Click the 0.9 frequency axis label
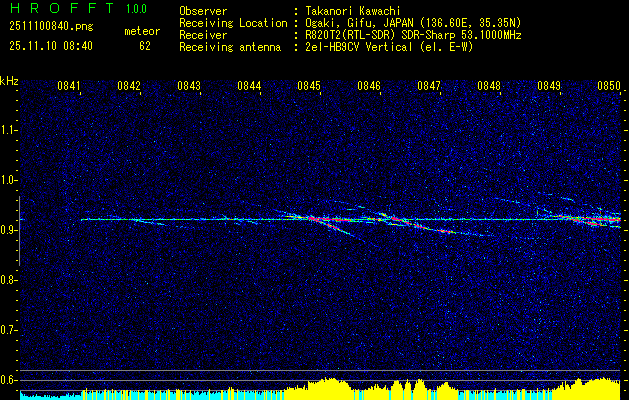Image resolution: width=629 pixels, height=400 pixels. click(x=7, y=230)
